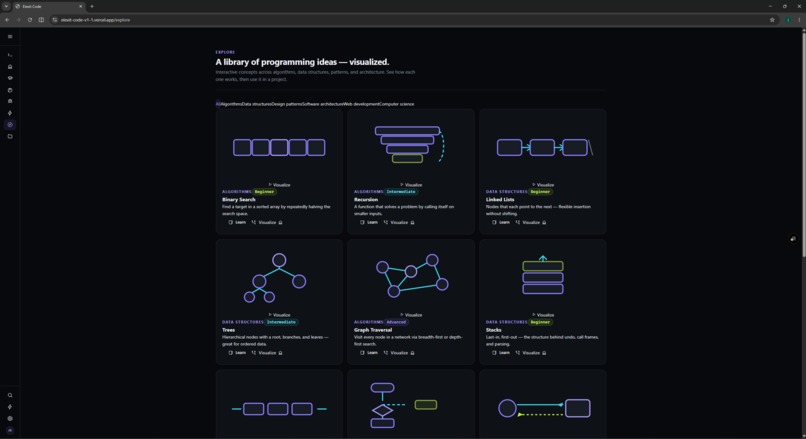This screenshot has width=806, height=439.
Task: Click locked Visualize link on Graph Traversal card
Action: pyautogui.click(x=399, y=353)
